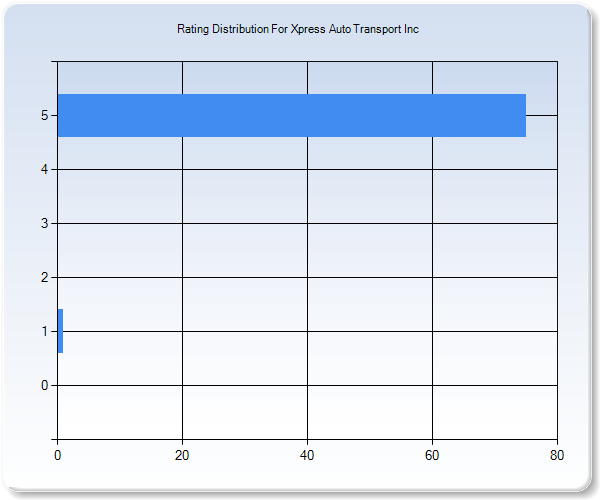Click the y-axis label '0'

[45, 385]
